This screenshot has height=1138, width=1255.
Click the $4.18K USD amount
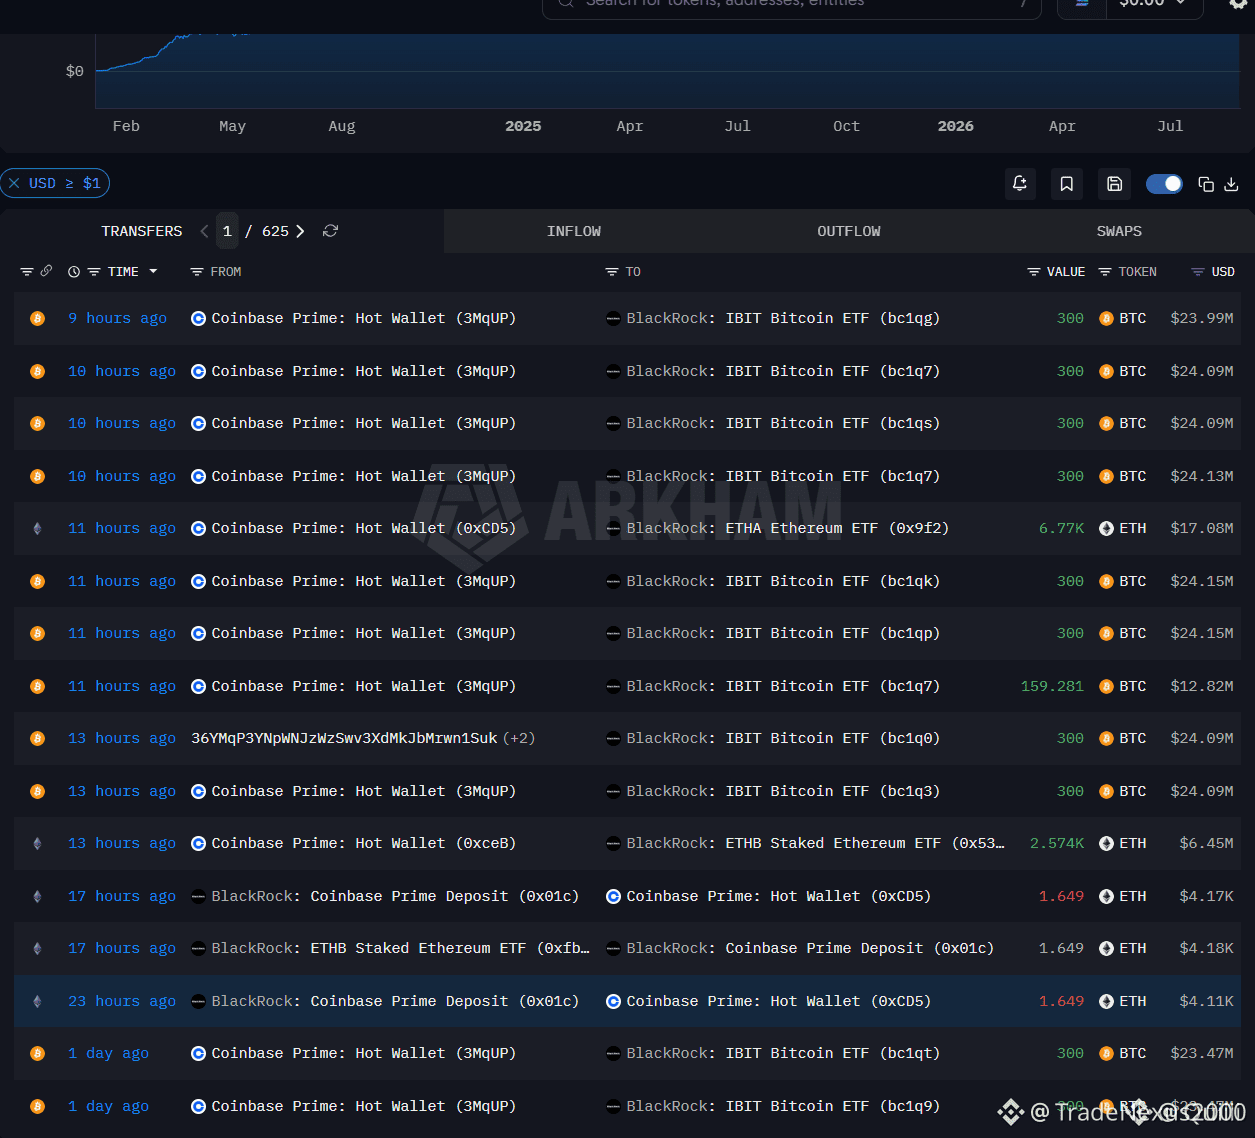(x=1206, y=948)
